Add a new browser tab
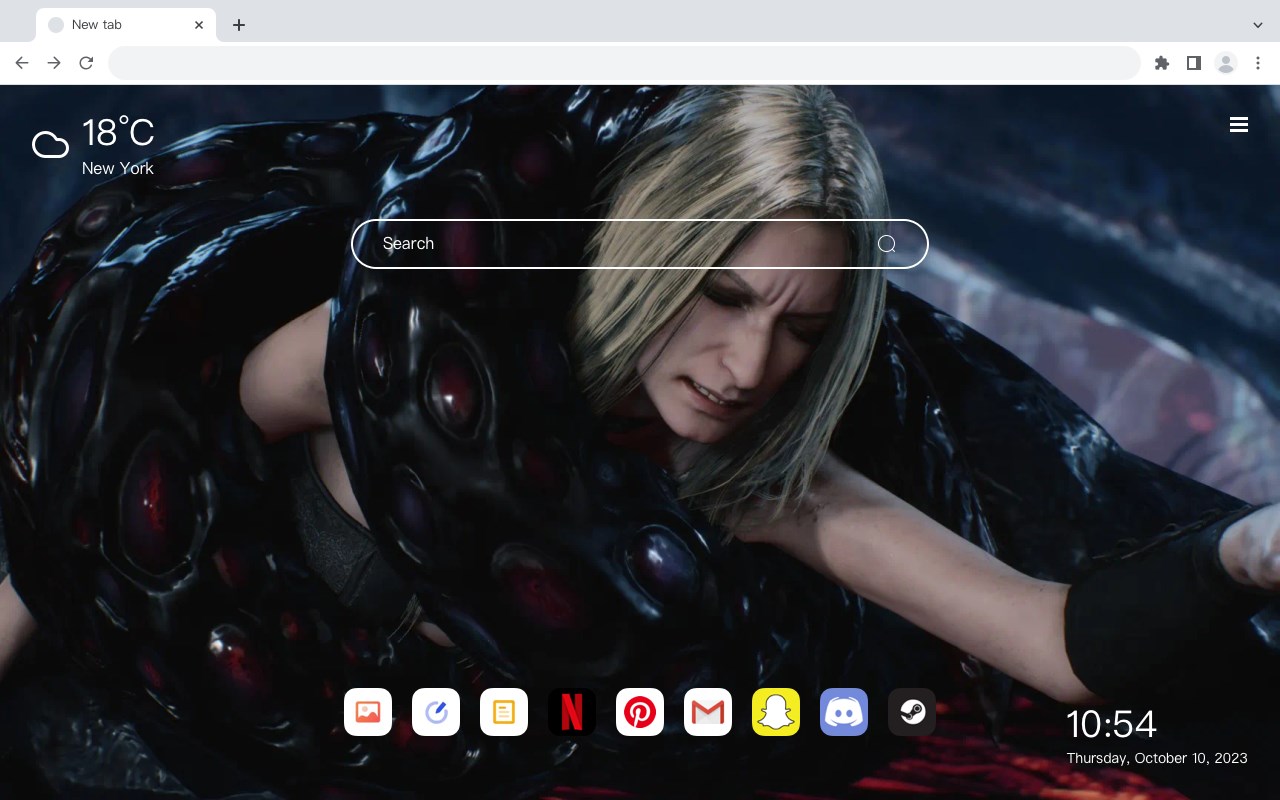The width and height of the screenshot is (1280, 800). tap(238, 25)
